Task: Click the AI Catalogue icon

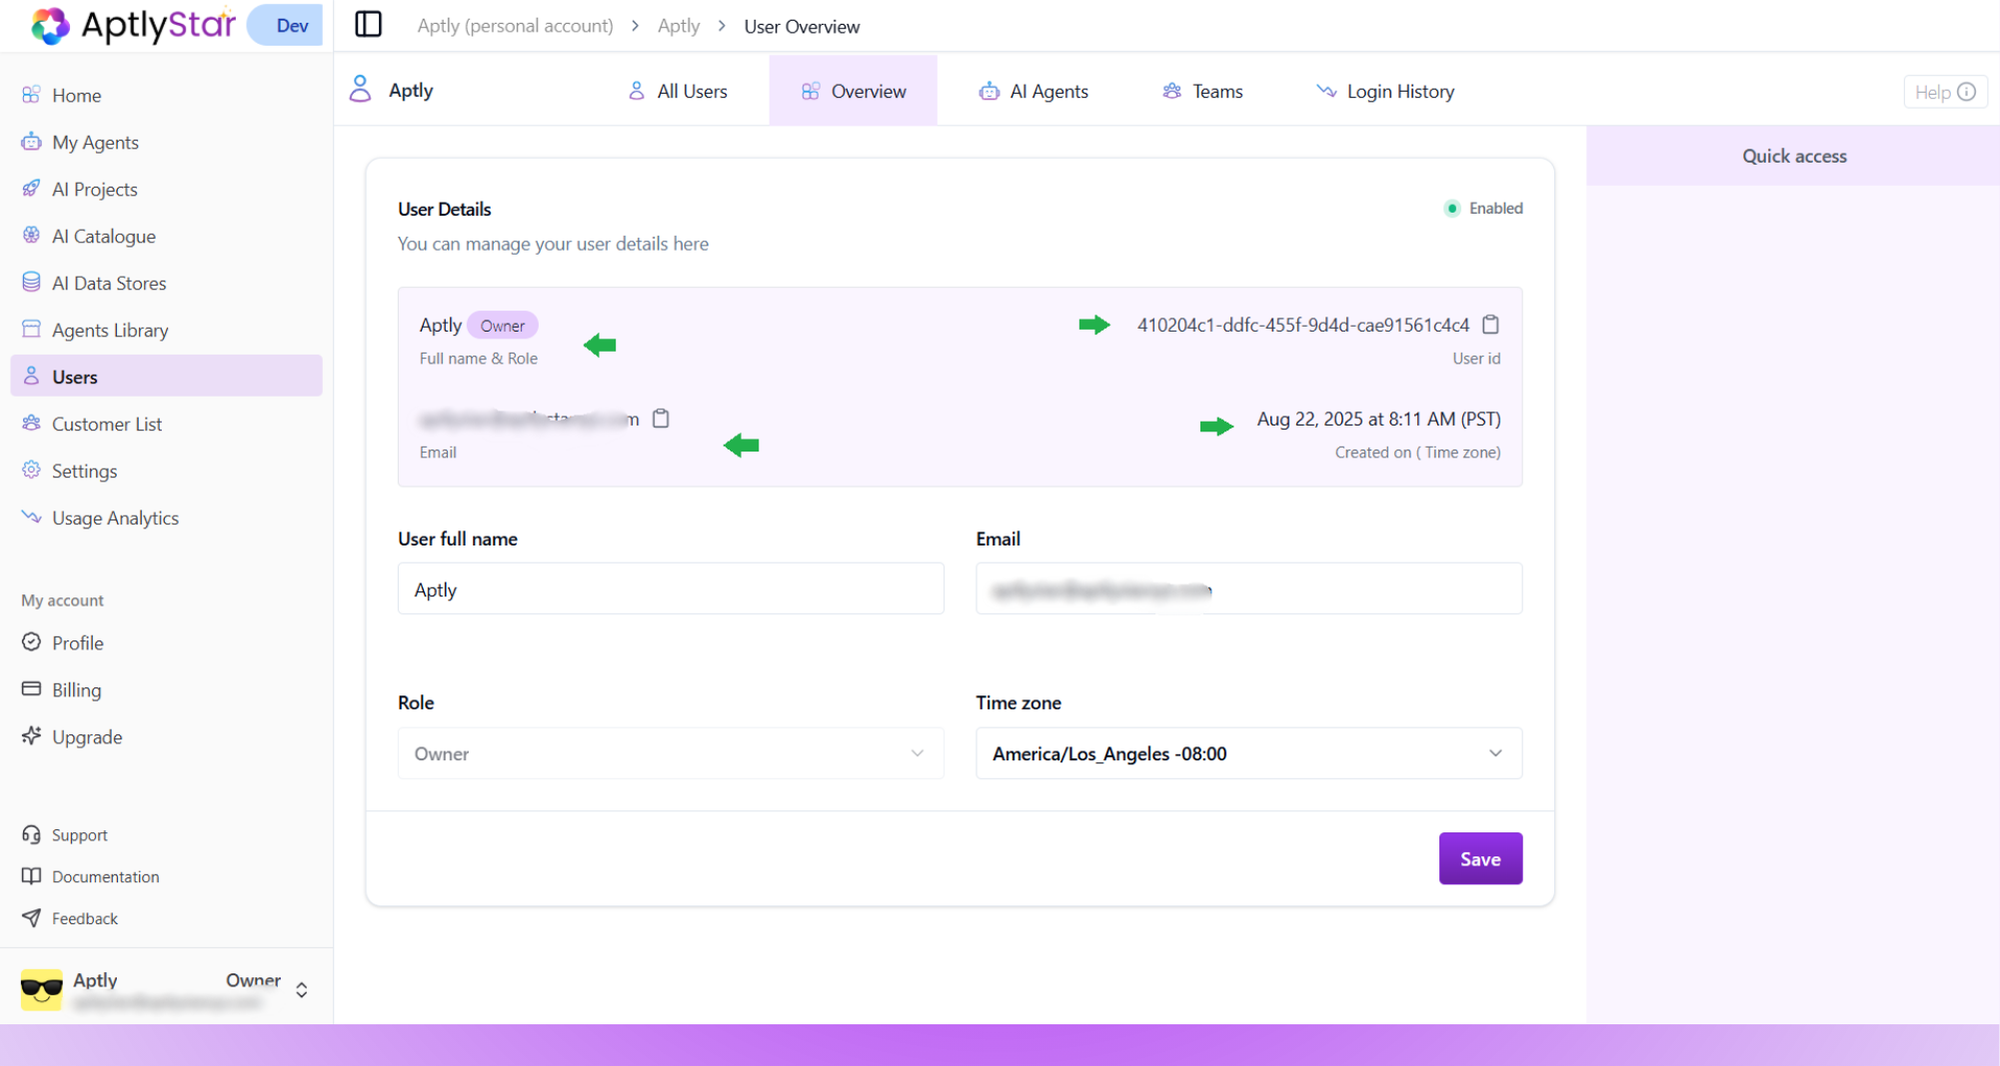Action: point(31,236)
